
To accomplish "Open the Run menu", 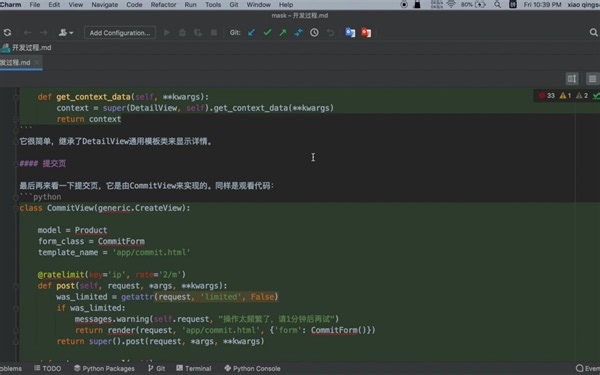I will tap(191, 5).
